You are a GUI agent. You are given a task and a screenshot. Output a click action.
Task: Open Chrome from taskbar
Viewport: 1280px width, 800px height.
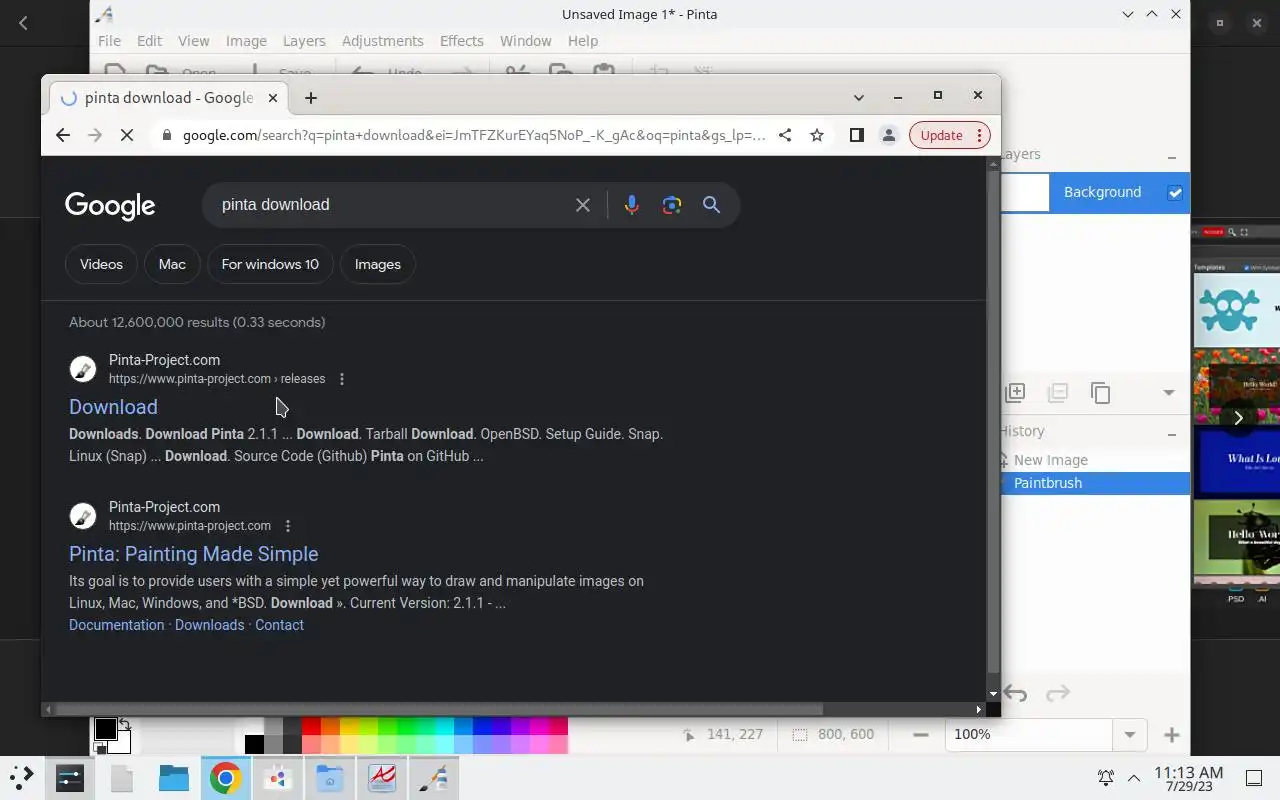pyautogui.click(x=225, y=778)
